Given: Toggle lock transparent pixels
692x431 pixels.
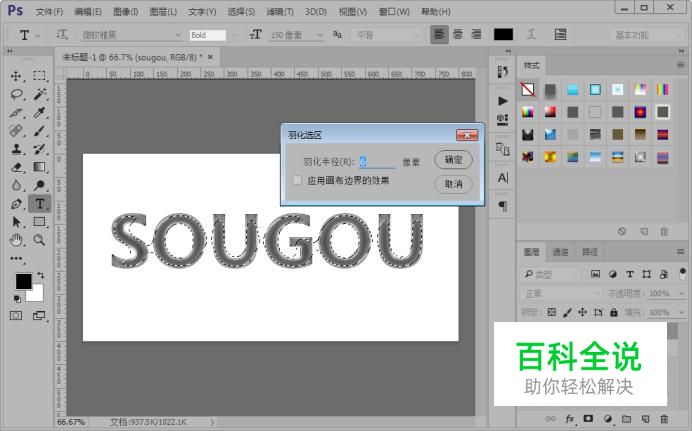Looking at the screenshot, I should (x=552, y=312).
